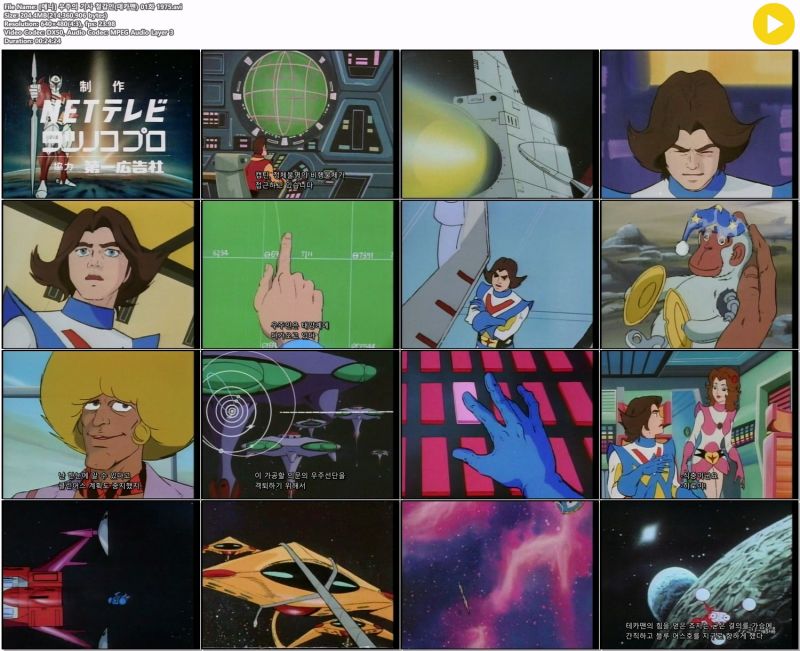Open the red spaceship in dark space thumbnail

(100, 574)
